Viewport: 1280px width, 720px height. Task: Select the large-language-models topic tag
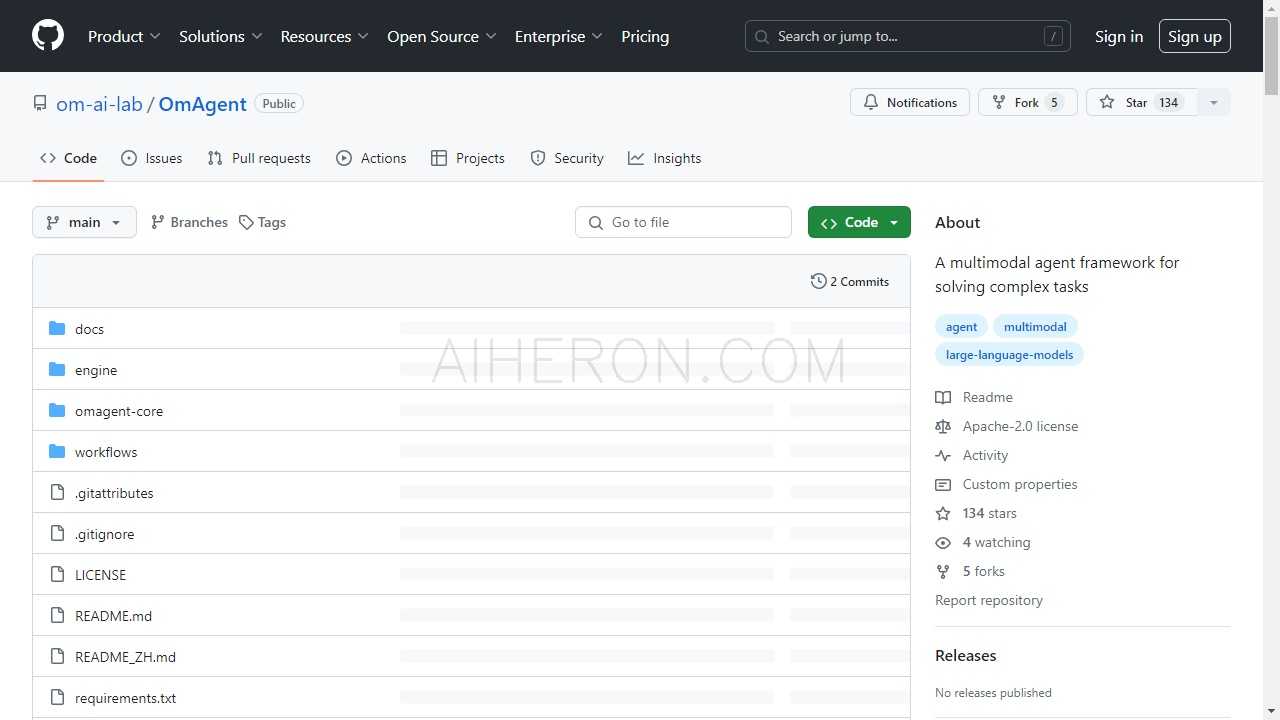(1009, 354)
